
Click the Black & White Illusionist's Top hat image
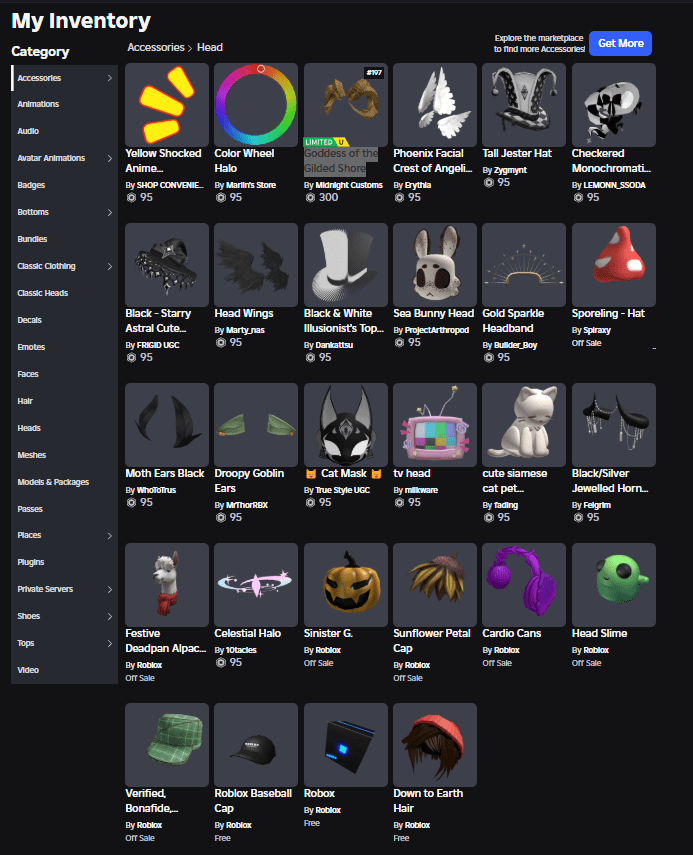tap(346, 264)
